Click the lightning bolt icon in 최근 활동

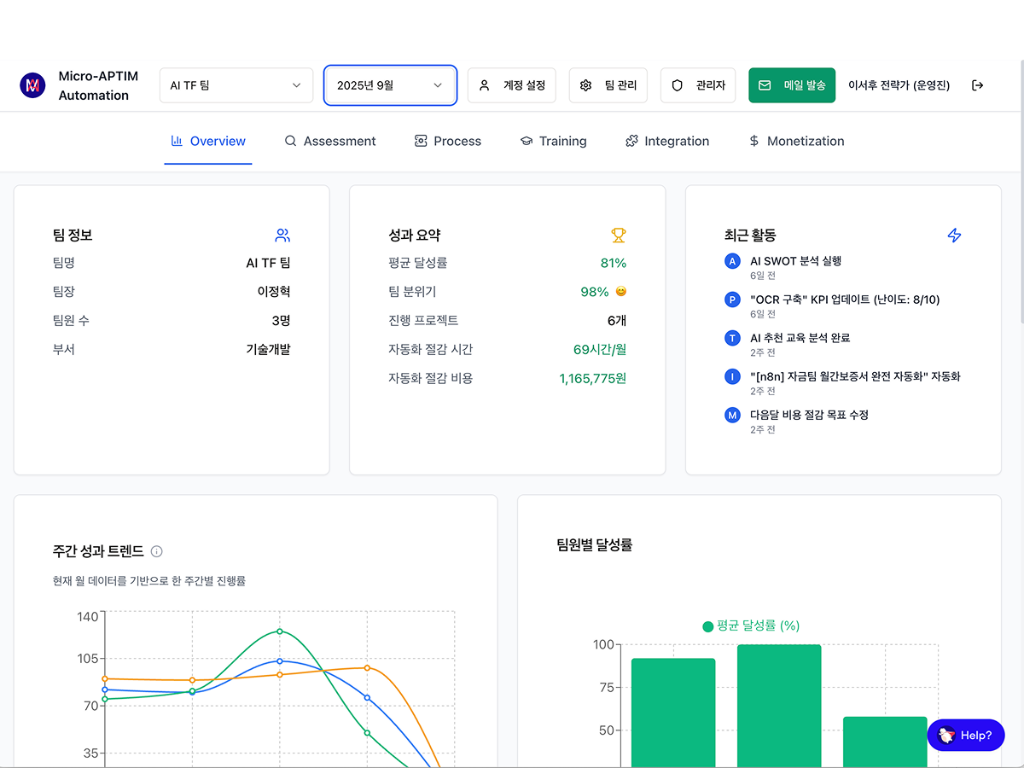pos(954,236)
